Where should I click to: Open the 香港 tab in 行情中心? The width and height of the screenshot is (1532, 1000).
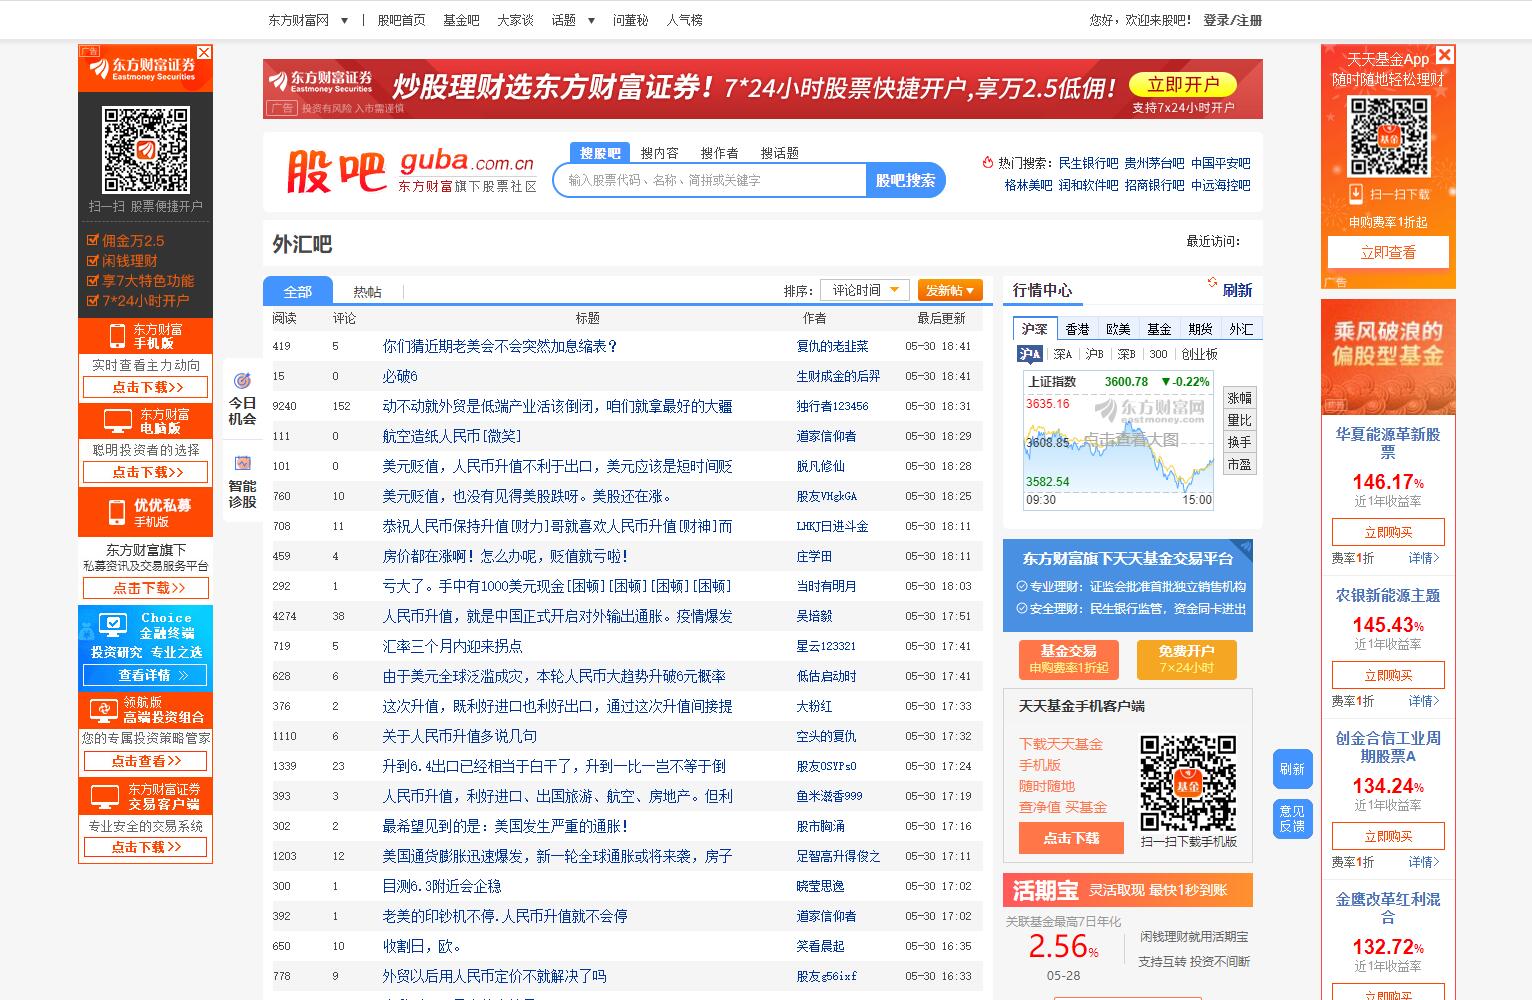point(1079,327)
